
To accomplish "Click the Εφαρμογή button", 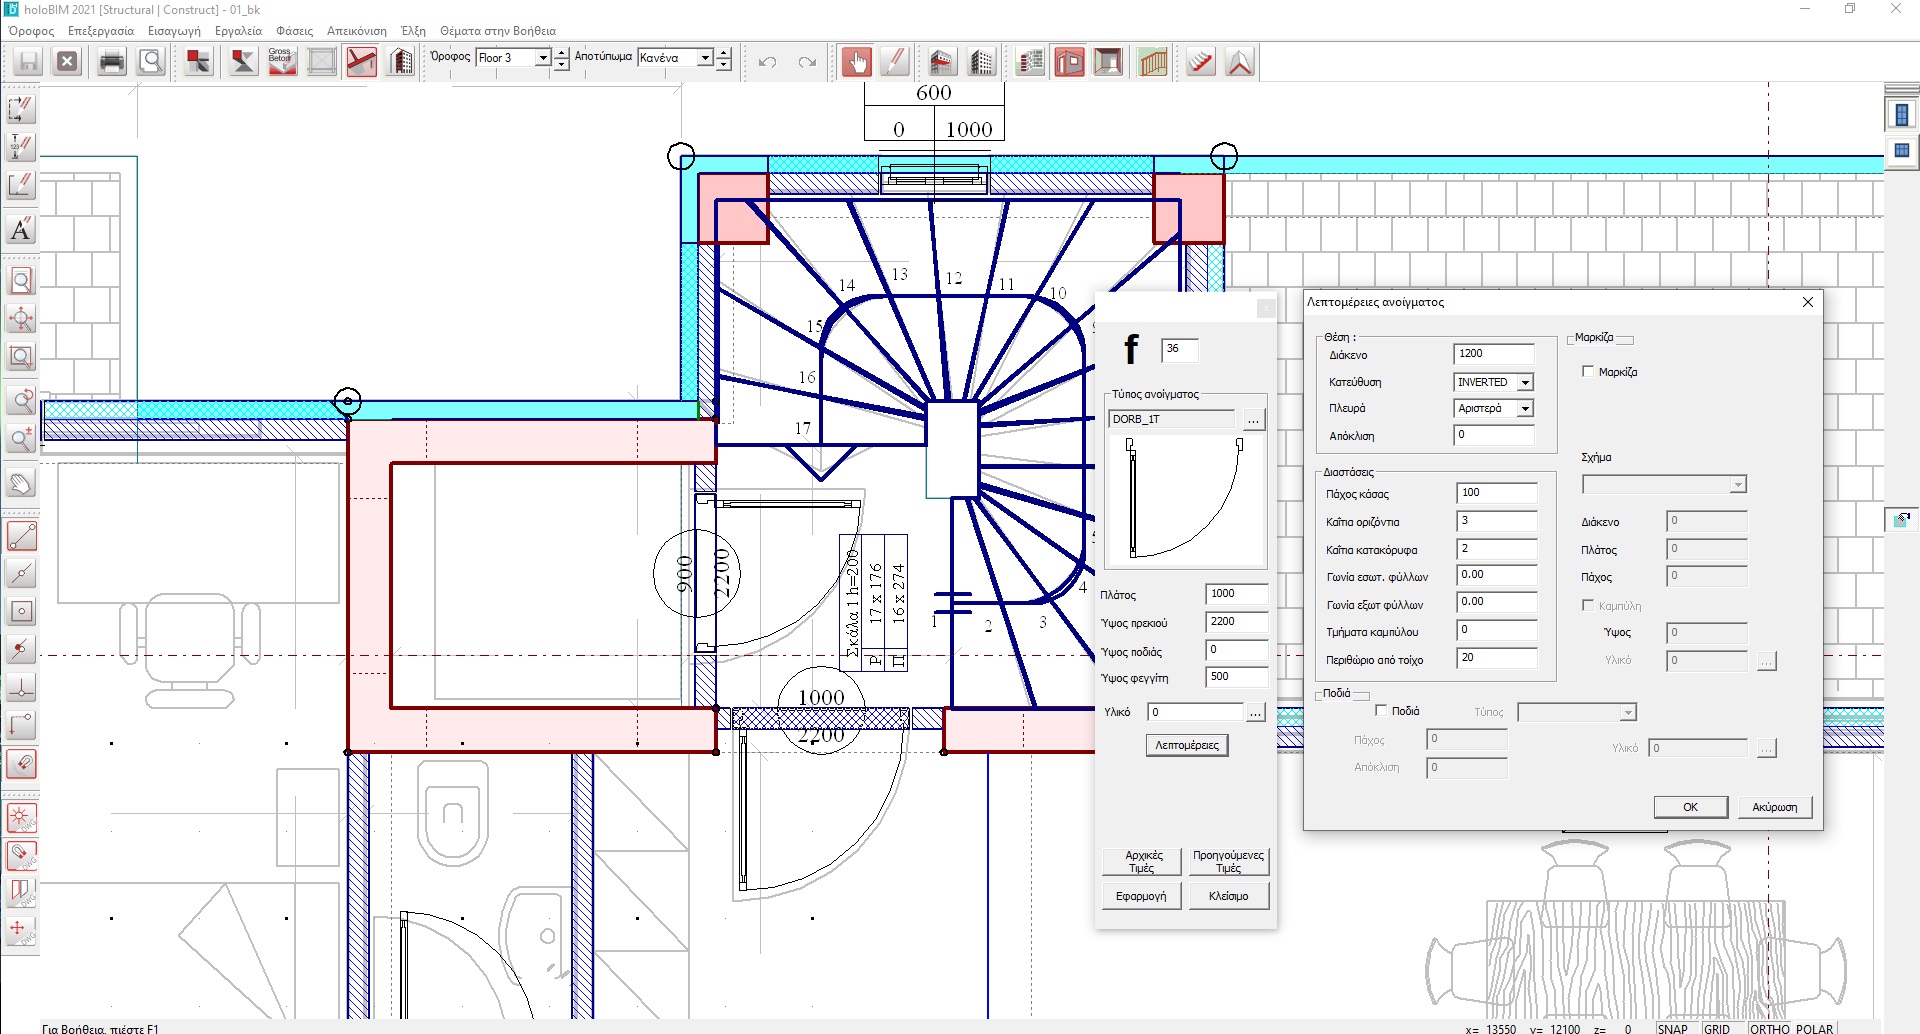I will click(1141, 896).
